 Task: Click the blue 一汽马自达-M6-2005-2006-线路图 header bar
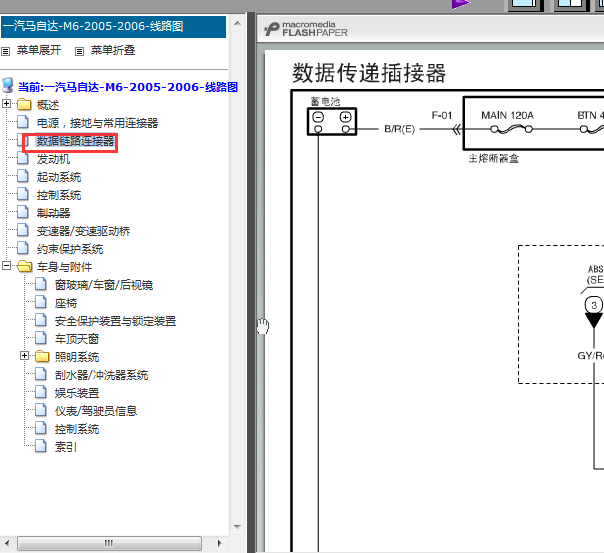tap(114, 27)
